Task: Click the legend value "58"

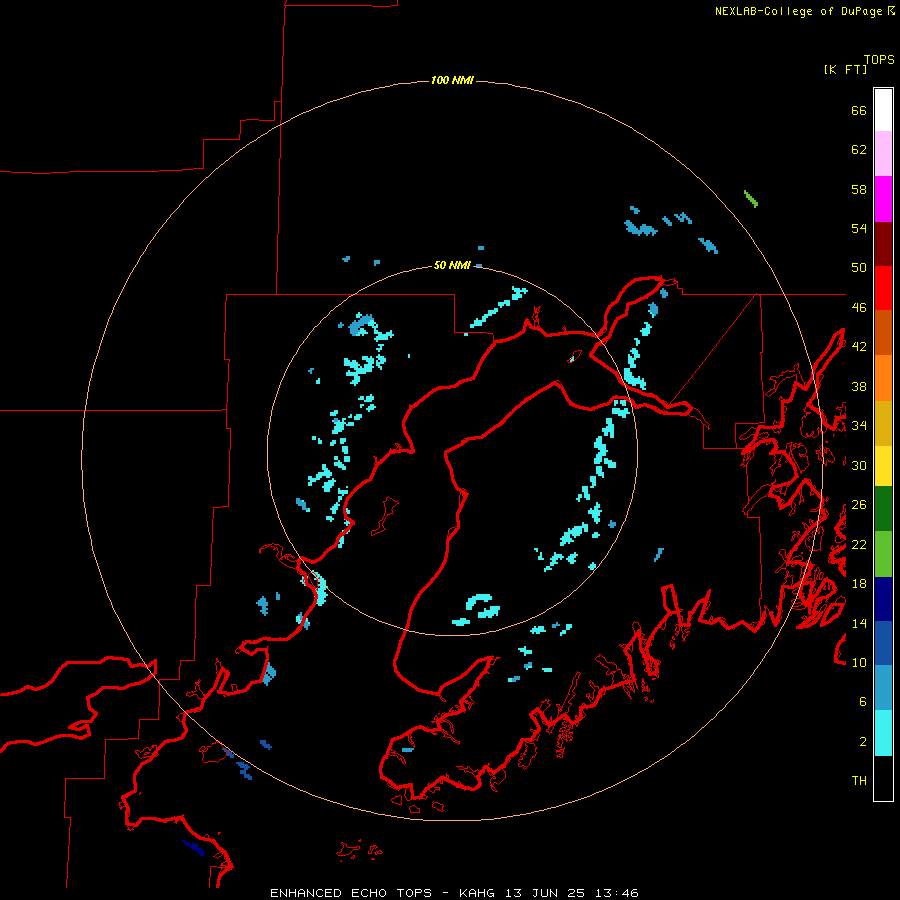Action: (x=859, y=189)
